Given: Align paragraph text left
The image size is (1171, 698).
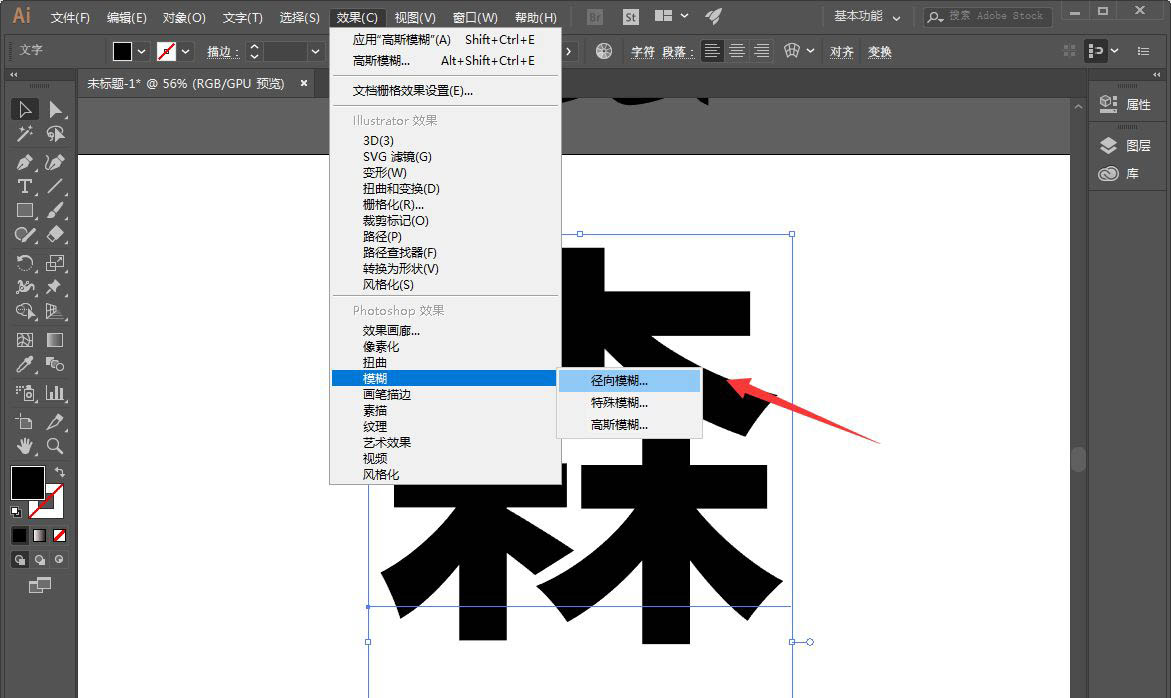Looking at the screenshot, I should [x=712, y=51].
